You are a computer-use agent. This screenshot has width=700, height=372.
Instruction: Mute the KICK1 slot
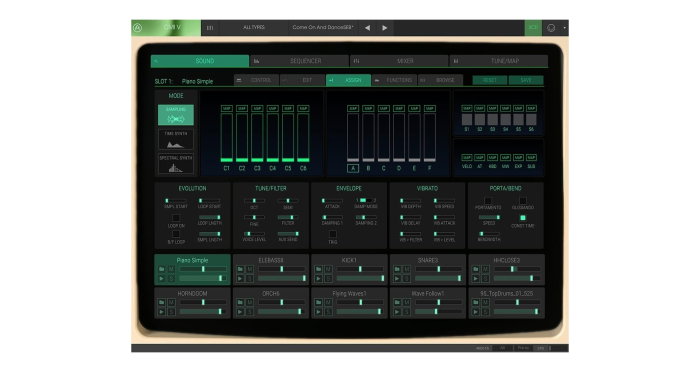point(329,269)
